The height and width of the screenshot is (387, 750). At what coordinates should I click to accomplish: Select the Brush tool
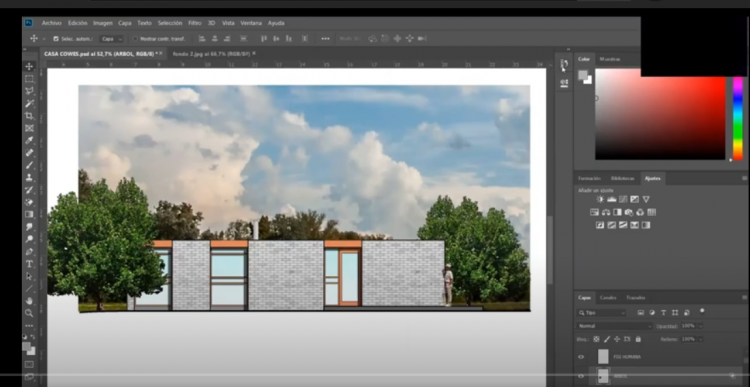[x=29, y=166]
